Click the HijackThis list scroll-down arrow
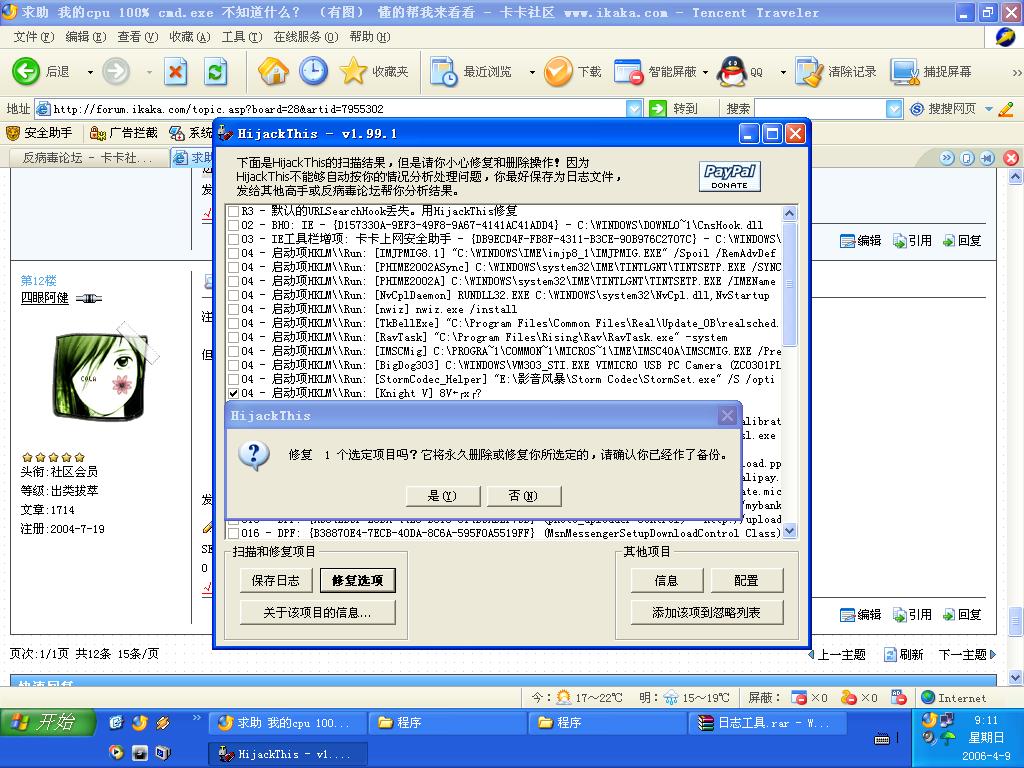The width and height of the screenshot is (1024, 768). point(789,531)
